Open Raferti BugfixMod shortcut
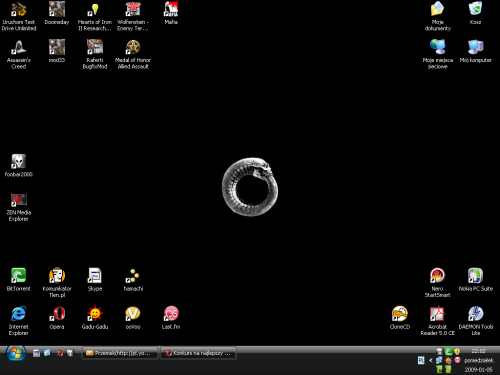The height and width of the screenshot is (375, 500). pyautogui.click(x=95, y=54)
